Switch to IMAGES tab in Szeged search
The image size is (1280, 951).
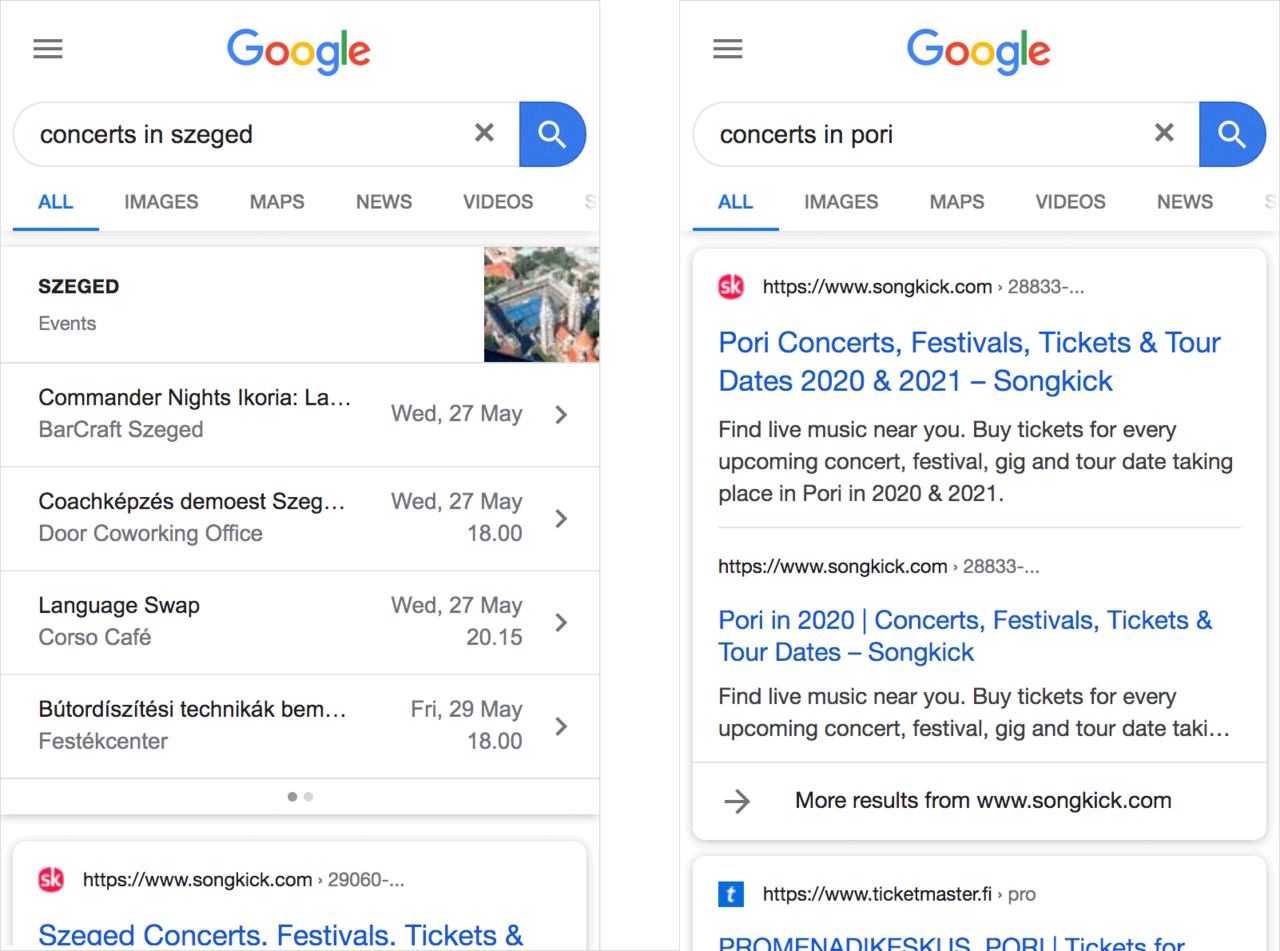[x=161, y=202]
